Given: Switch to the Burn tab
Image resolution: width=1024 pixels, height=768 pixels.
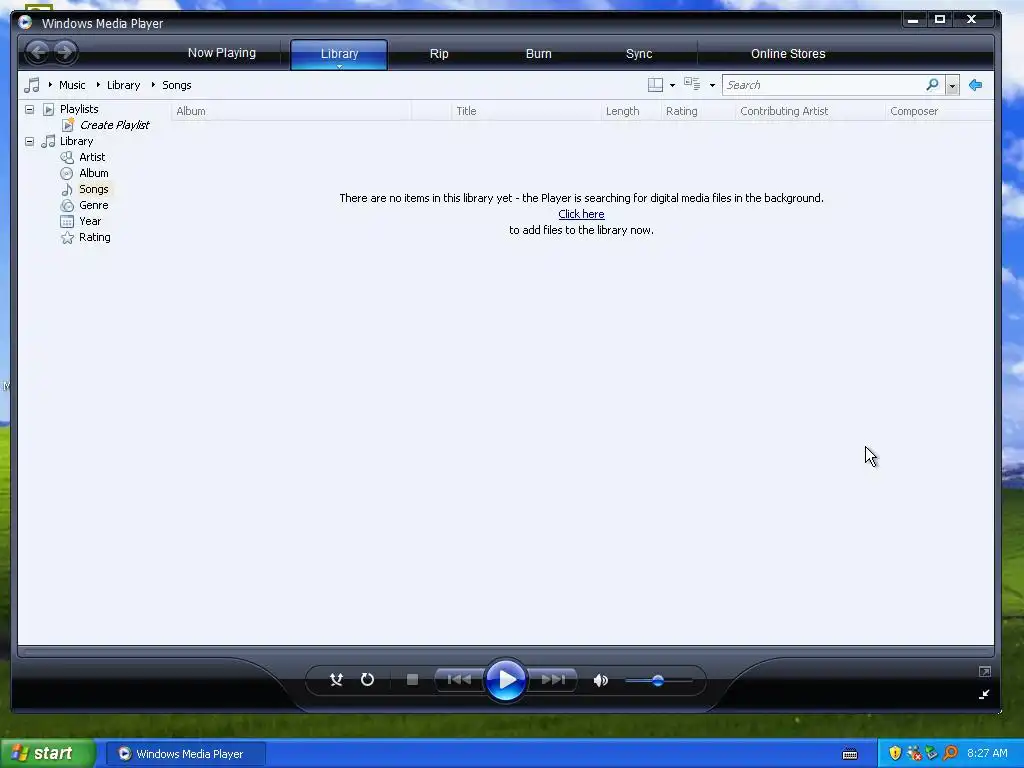Looking at the screenshot, I should [x=539, y=54].
